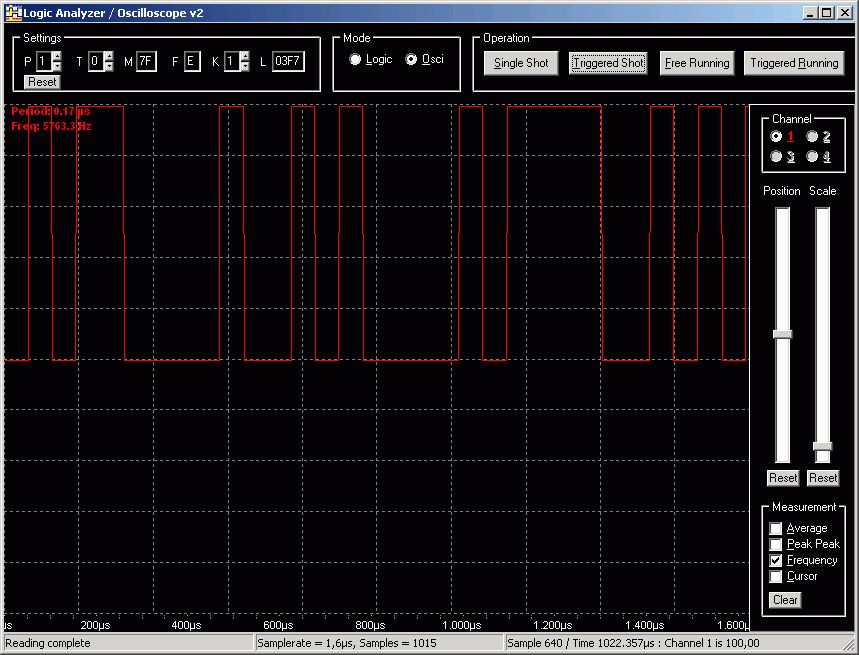Enable the Average measurement checkbox

pos(776,529)
